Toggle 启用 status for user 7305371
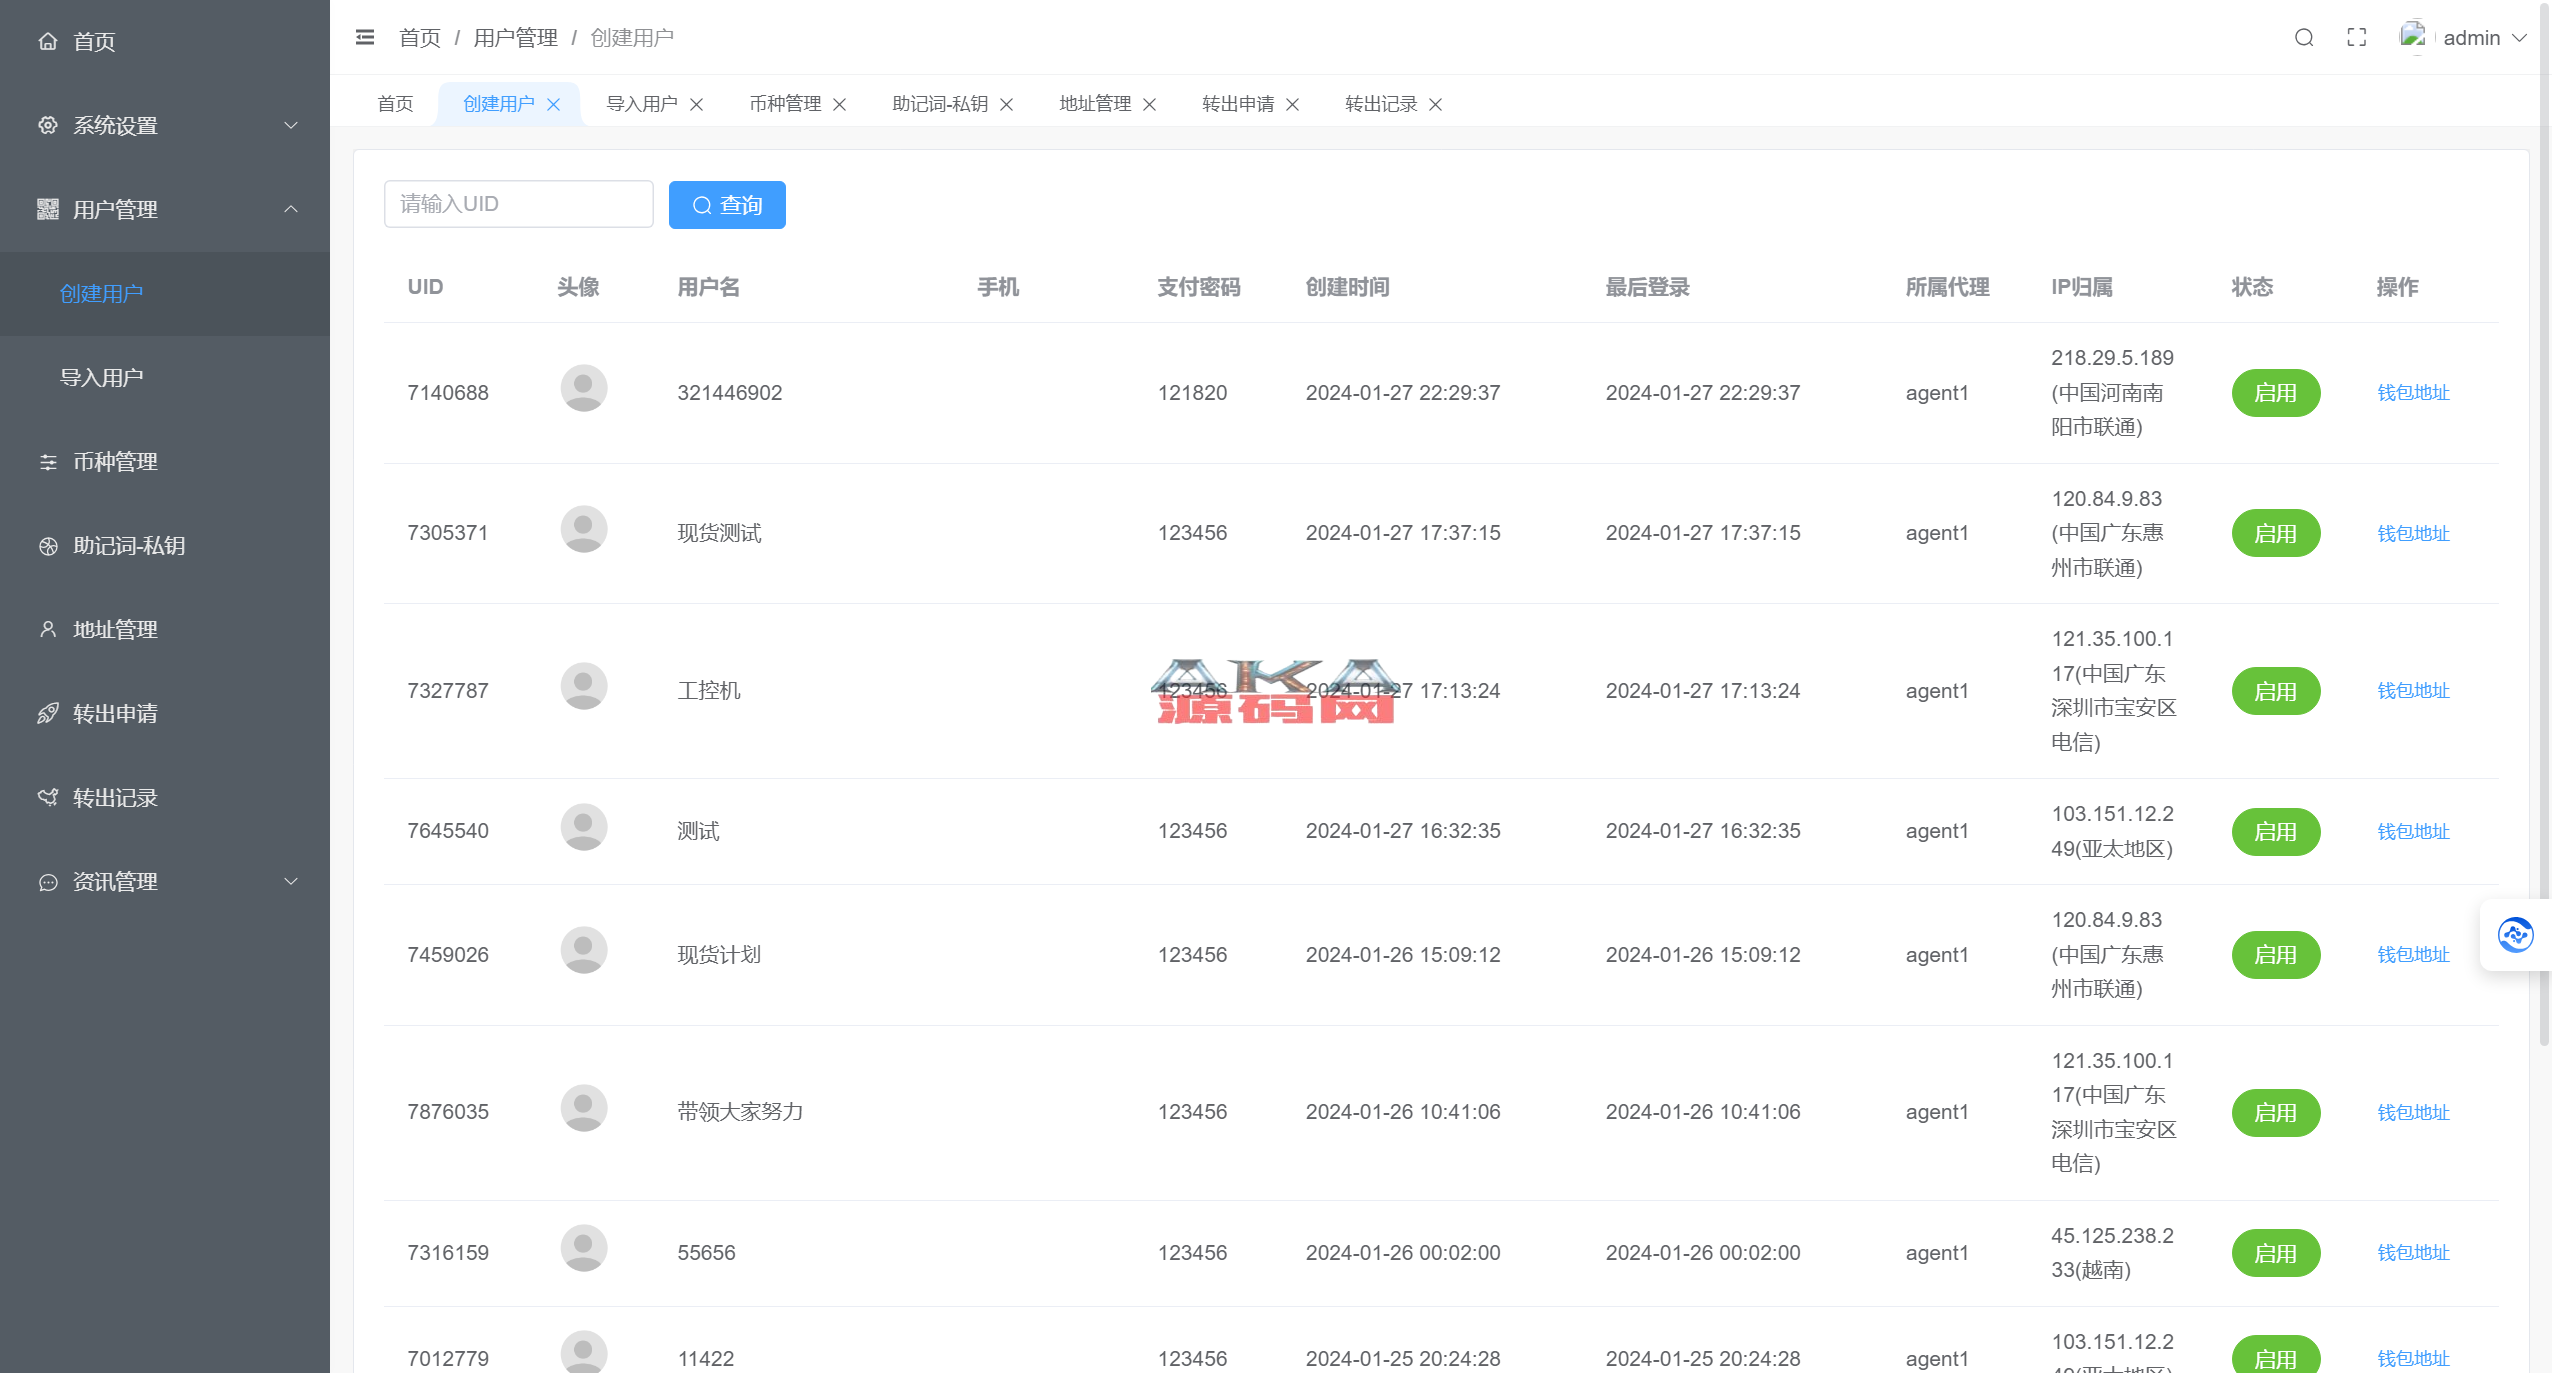Screen dimensions: 2552x1373 (2275, 533)
